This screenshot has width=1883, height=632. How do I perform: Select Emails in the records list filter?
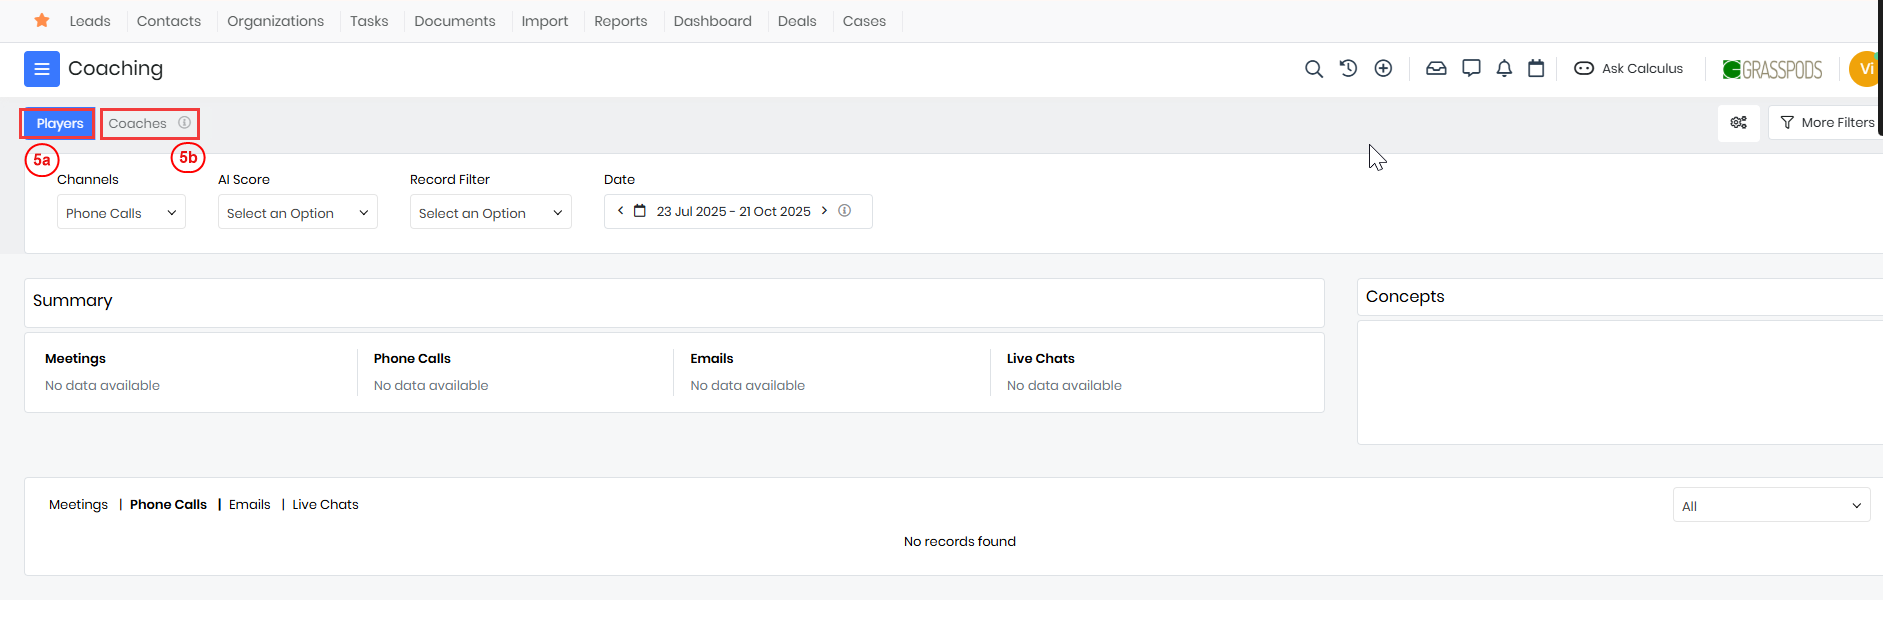coord(249,505)
